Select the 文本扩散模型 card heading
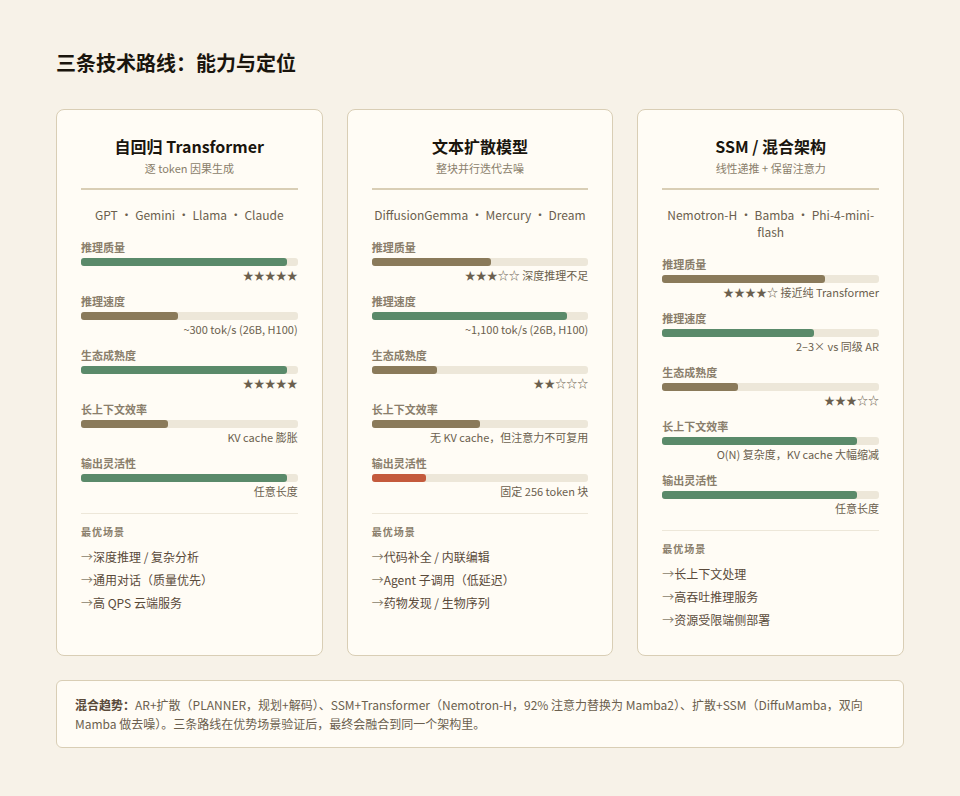Image resolution: width=960 pixels, height=796 pixels. click(x=479, y=147)
